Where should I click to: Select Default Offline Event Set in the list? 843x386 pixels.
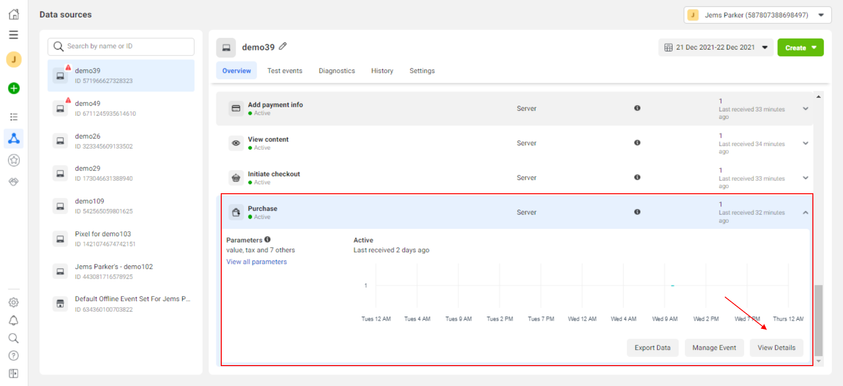pos(121,304)
